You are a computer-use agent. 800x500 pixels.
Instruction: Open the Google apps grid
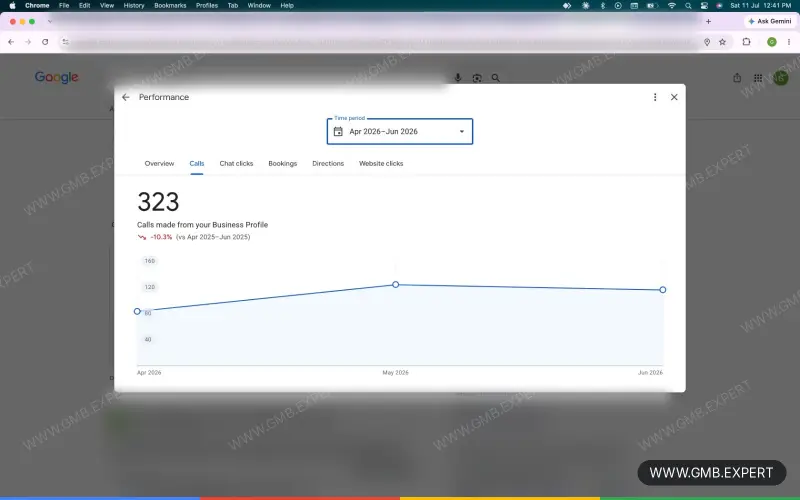pyautogui.click(x=758, y=78)
